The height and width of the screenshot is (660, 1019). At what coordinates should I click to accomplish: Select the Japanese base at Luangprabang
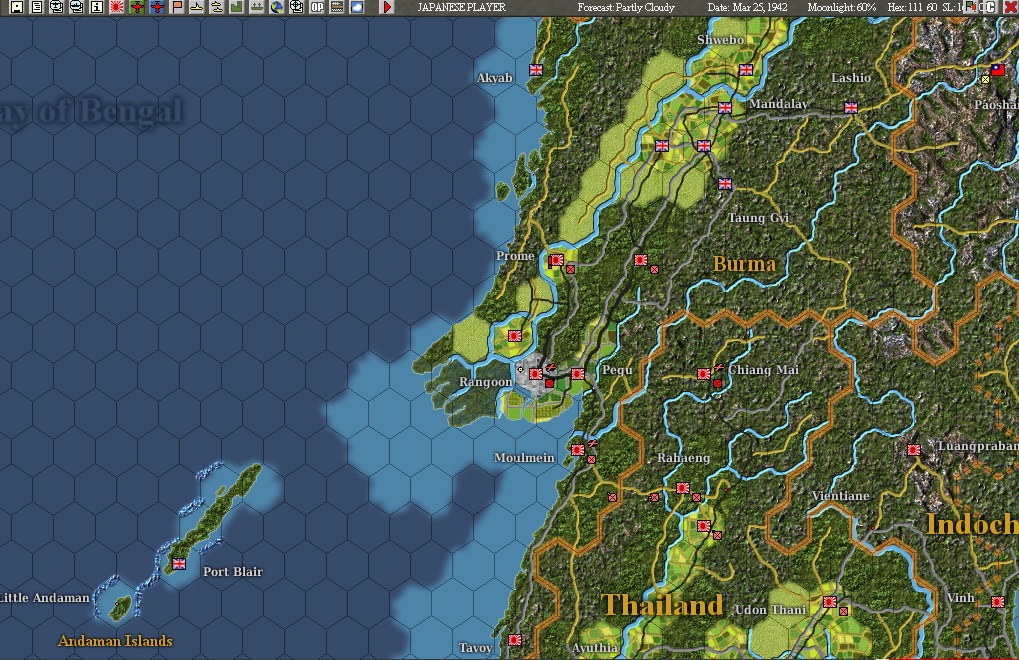[914, 450]
